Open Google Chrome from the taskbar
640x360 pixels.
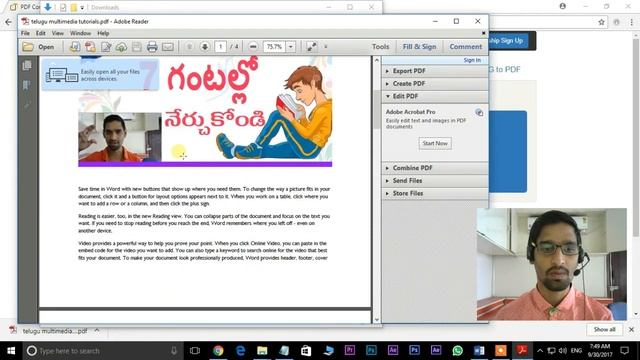tap(218, 351)
